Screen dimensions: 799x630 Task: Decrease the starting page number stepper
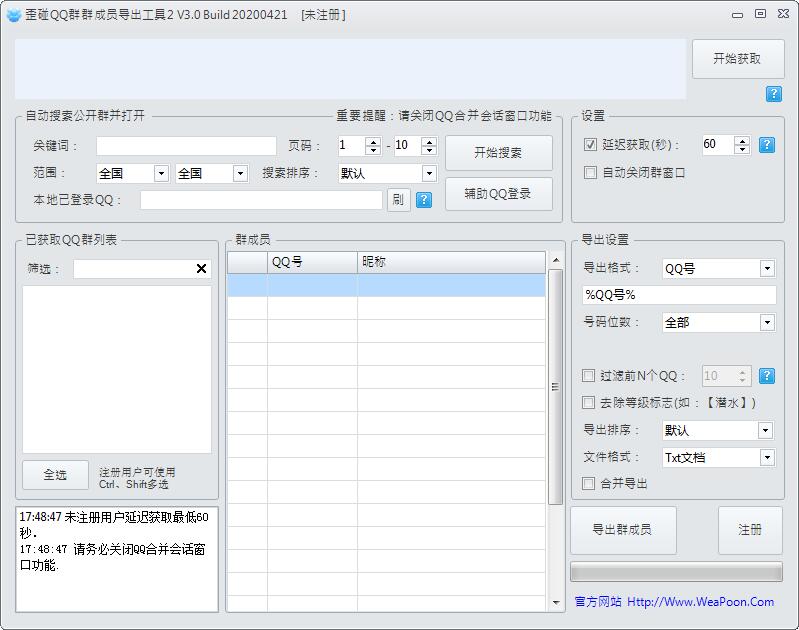click(374, 150)
